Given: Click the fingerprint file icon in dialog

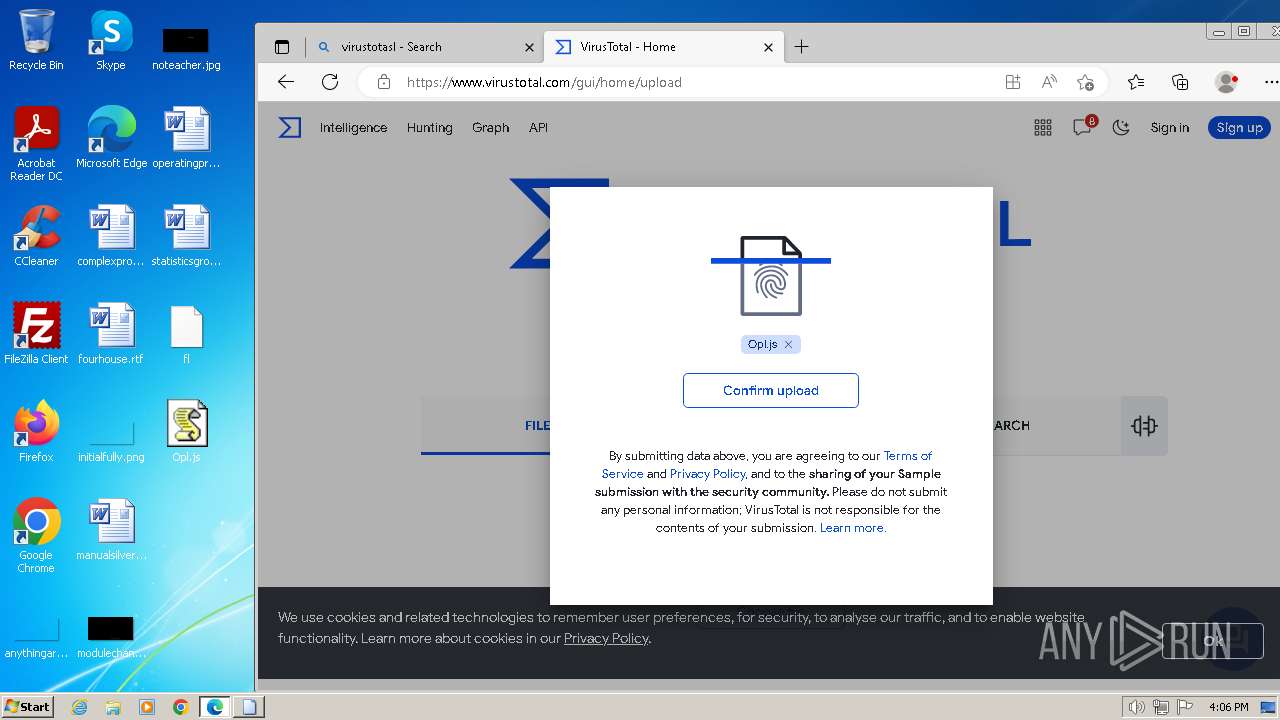Looking at the screenshot, I should click(x=771, y=276).
